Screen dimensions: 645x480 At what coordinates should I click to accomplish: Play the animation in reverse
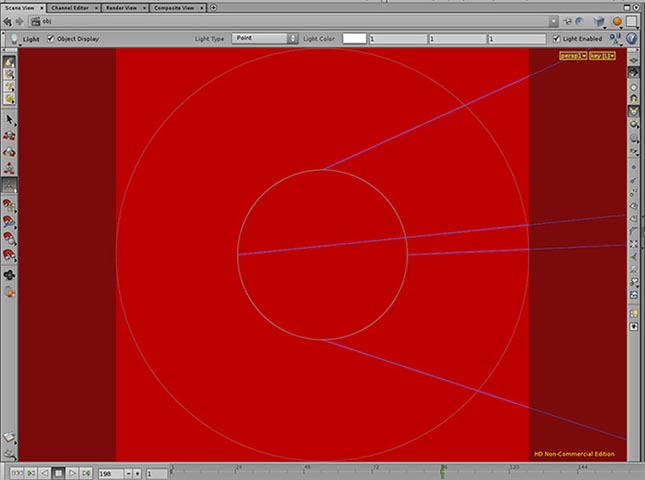click(44, 473)
